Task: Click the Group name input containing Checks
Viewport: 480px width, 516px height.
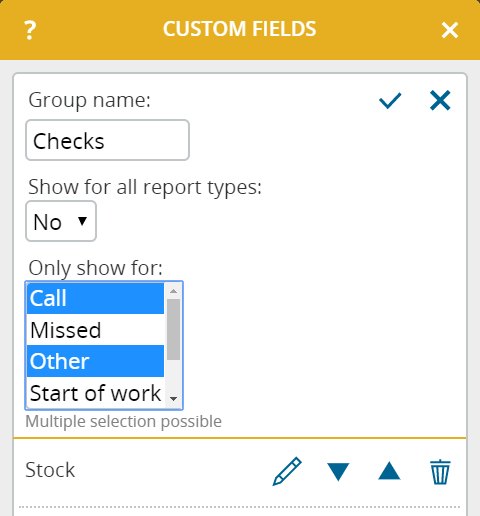Action: click(107, 140)
